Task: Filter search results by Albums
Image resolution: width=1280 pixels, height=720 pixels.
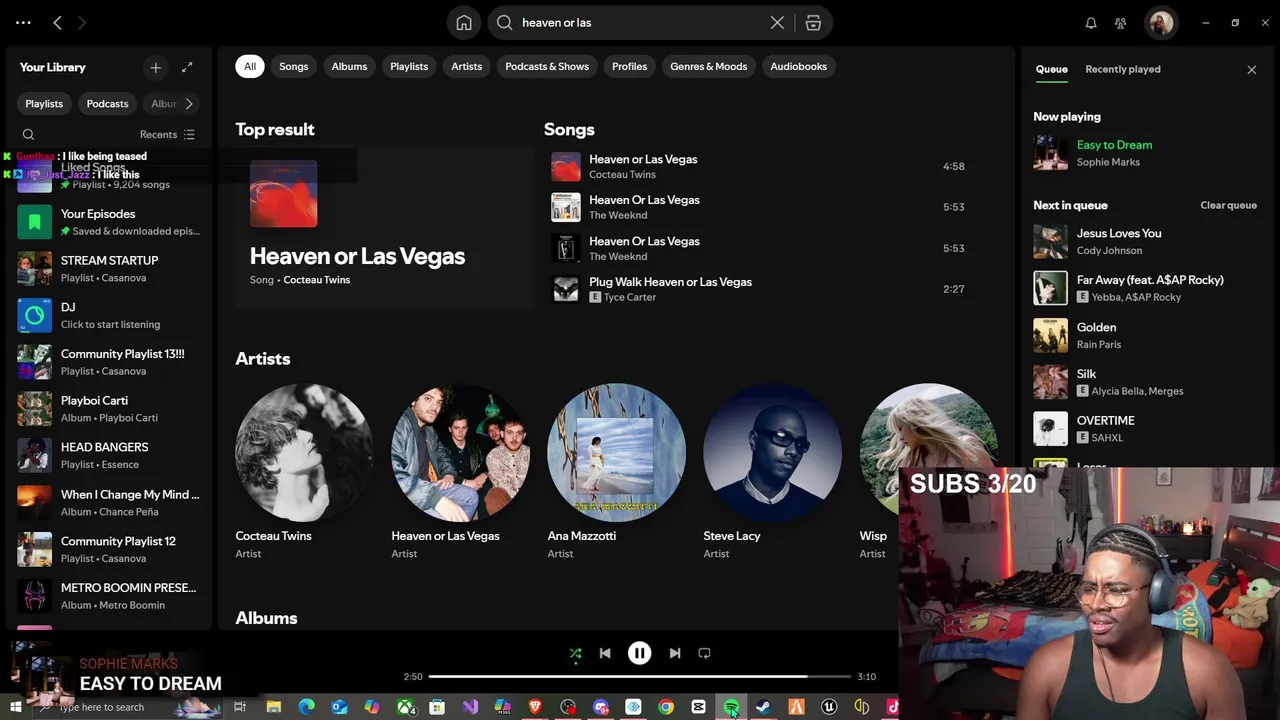Action: point(349,66)
